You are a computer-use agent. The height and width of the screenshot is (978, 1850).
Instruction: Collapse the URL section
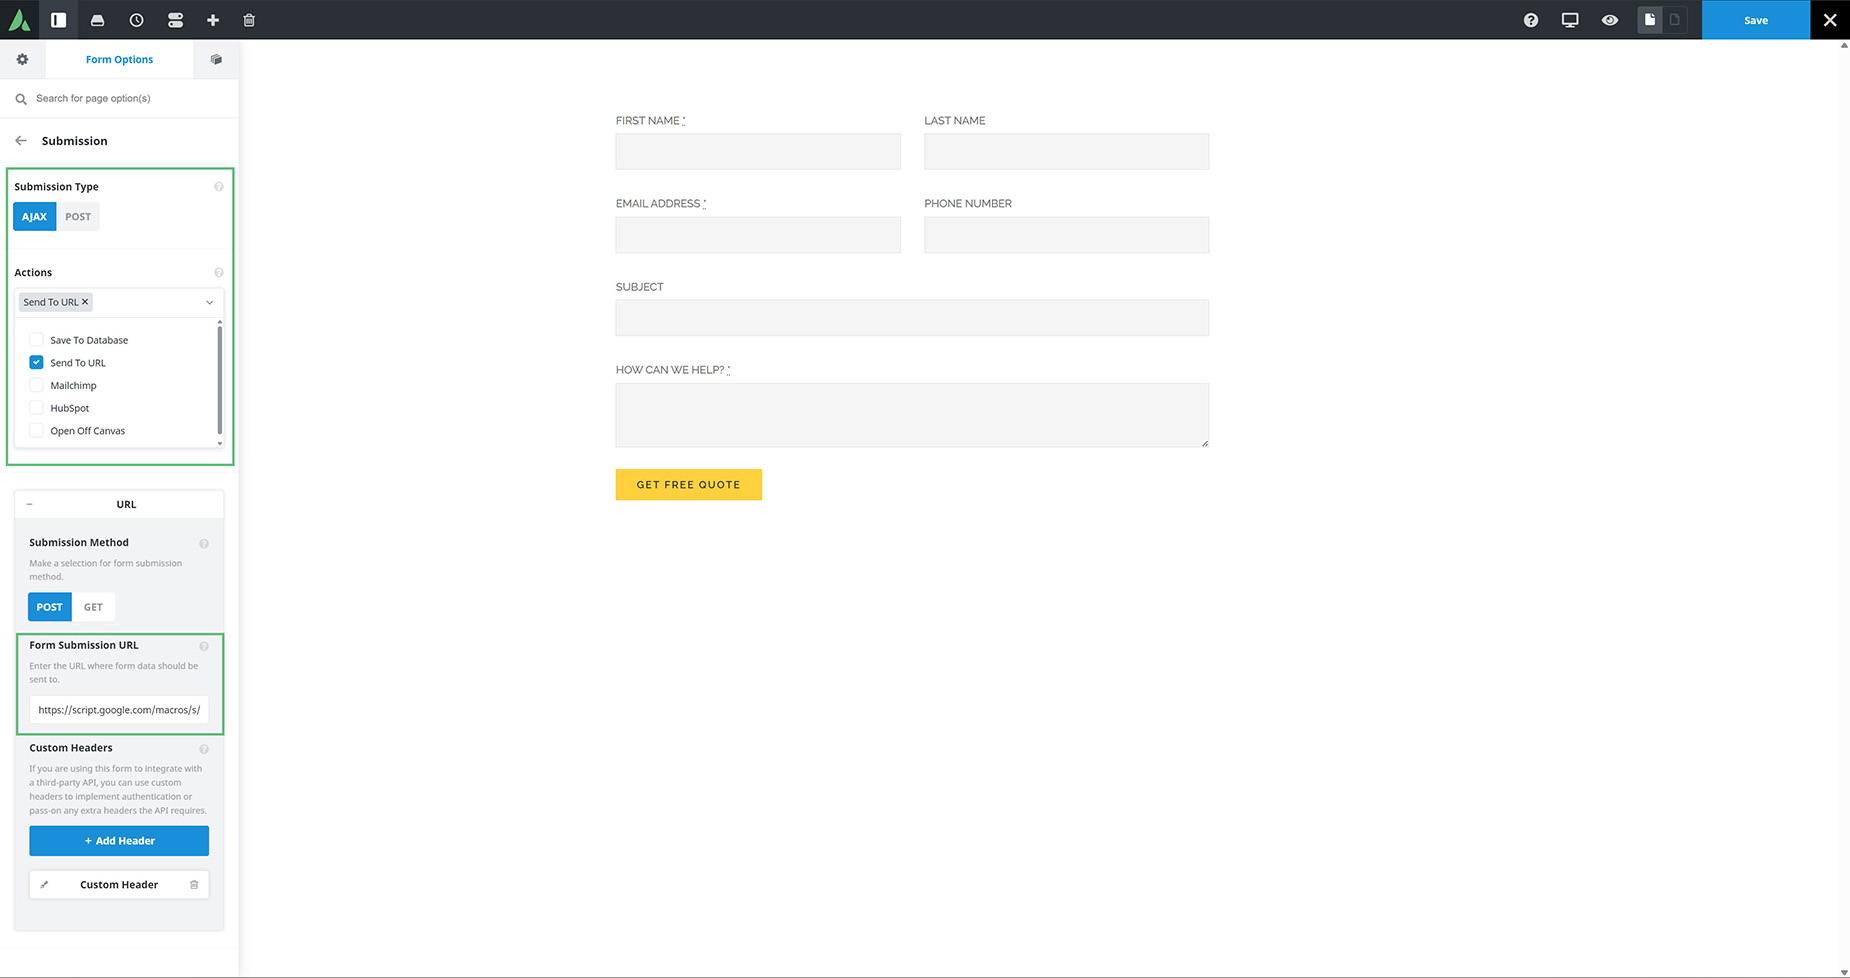click(x=29, y=505)
